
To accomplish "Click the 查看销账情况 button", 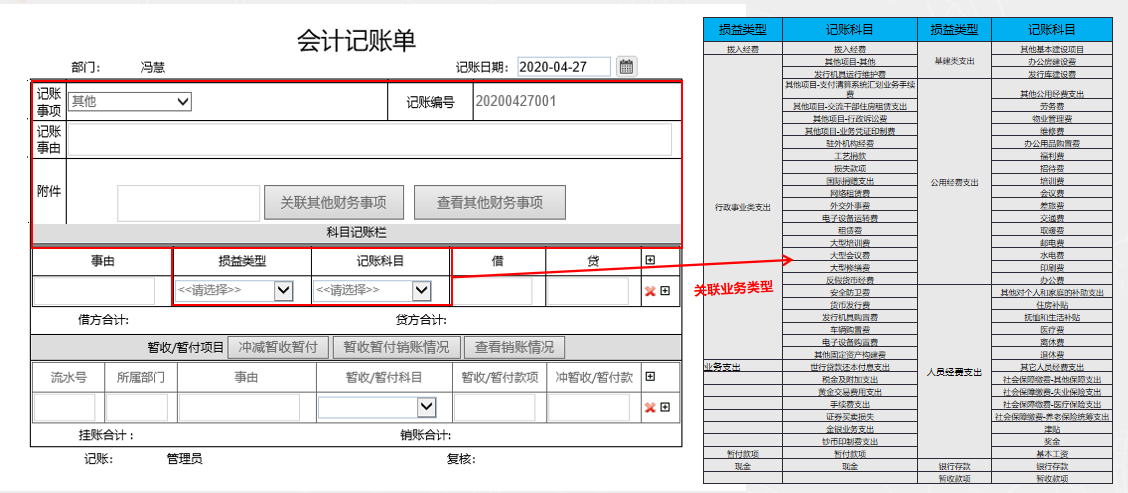I will pyautogui.click(x=514, y=347).
